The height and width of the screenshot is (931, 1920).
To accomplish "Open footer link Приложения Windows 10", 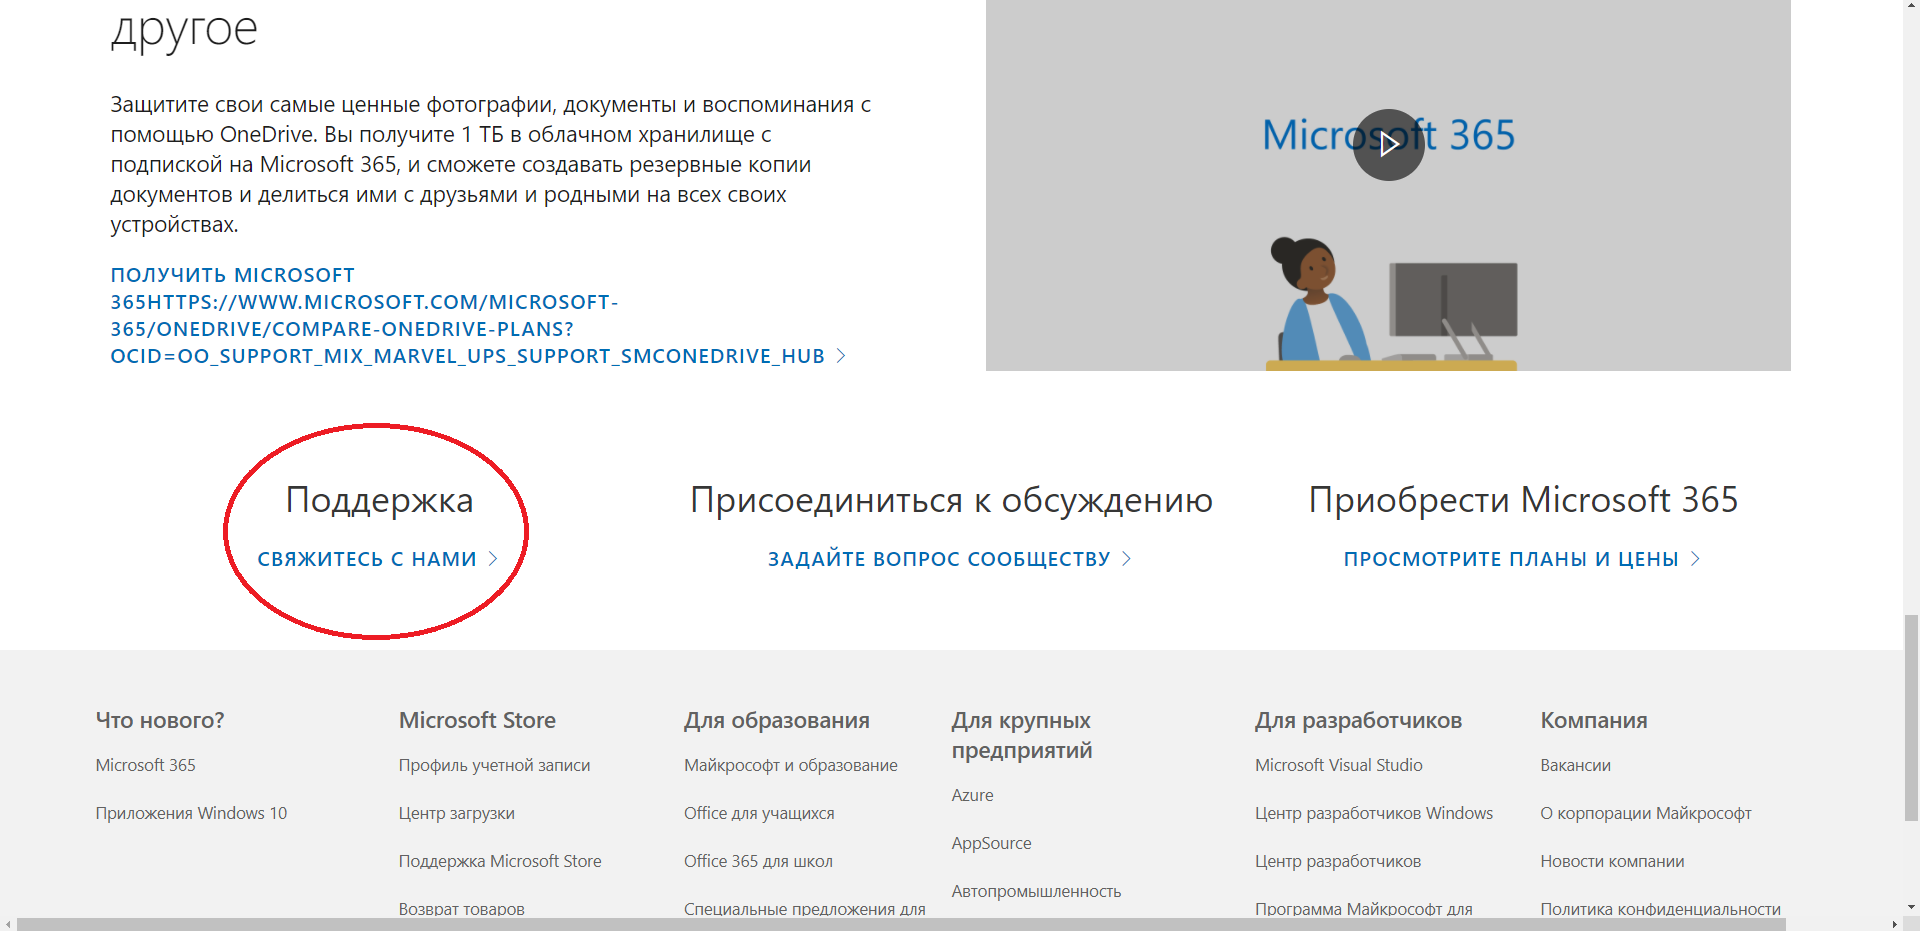I will pos(191,813).
